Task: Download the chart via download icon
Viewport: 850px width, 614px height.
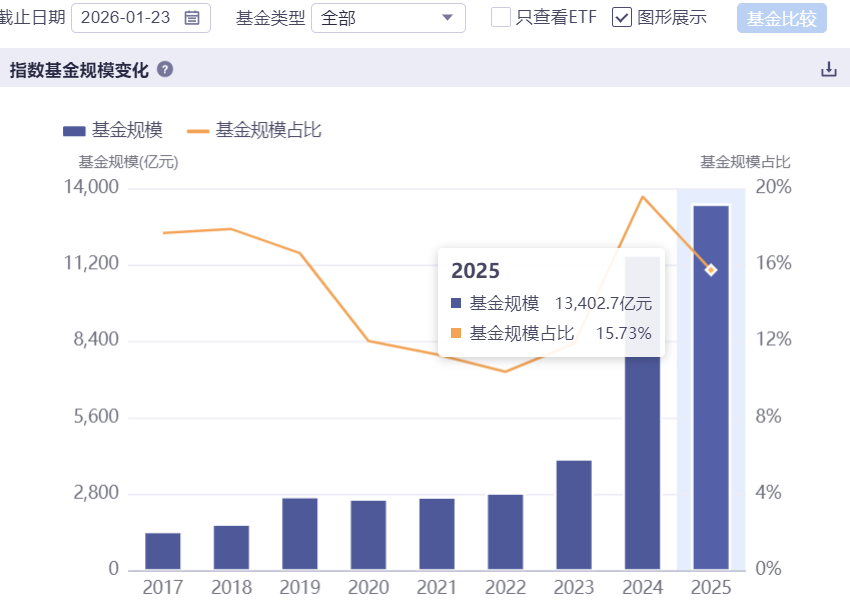Action: (x=828, y=69)
